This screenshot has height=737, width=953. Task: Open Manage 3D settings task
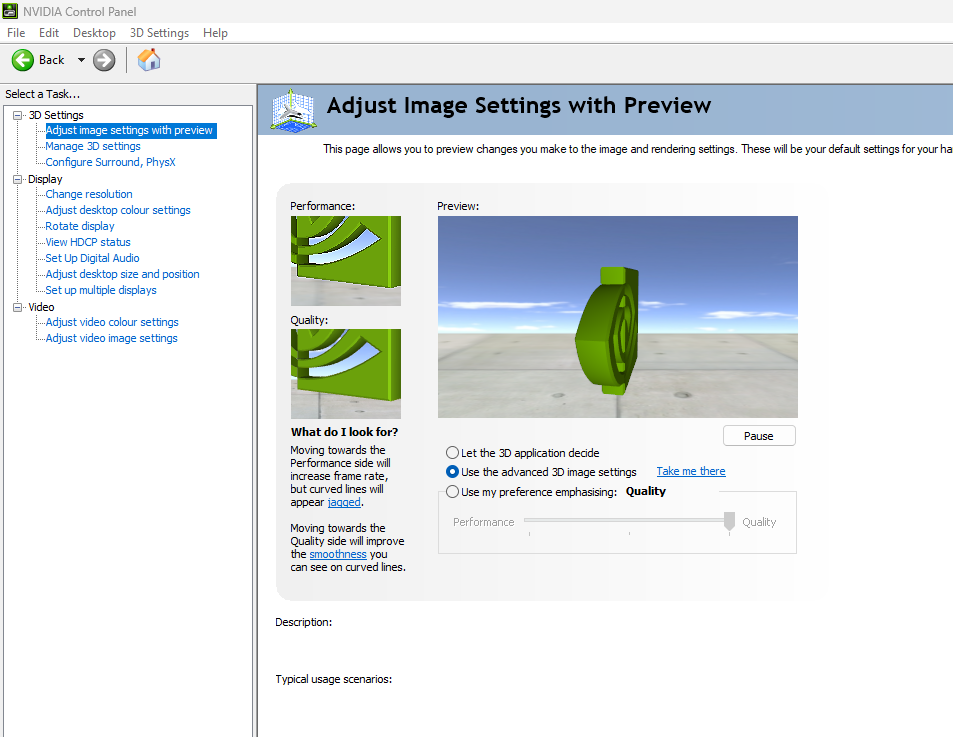(93, 146)
